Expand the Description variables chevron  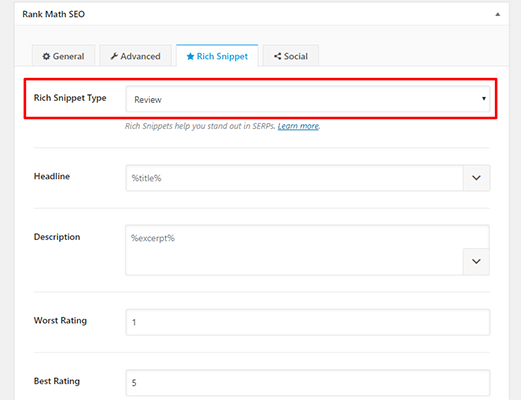[476, 261]
